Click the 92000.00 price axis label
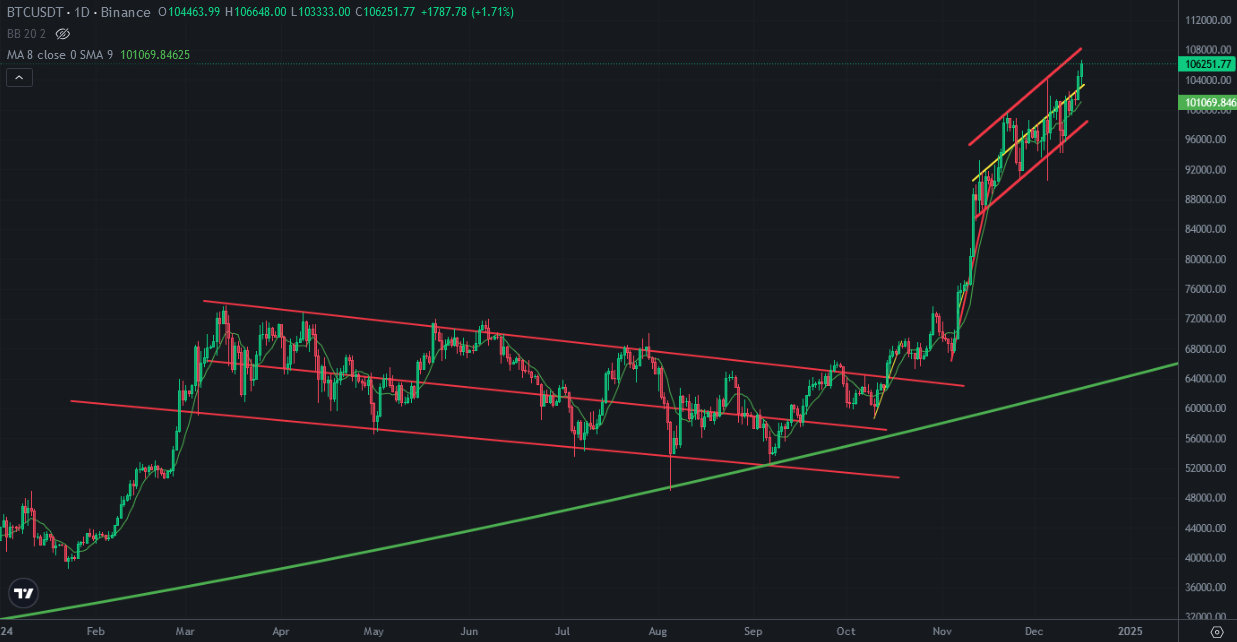This screenshot has width=1237, height=642. (x=1208, y=170)
